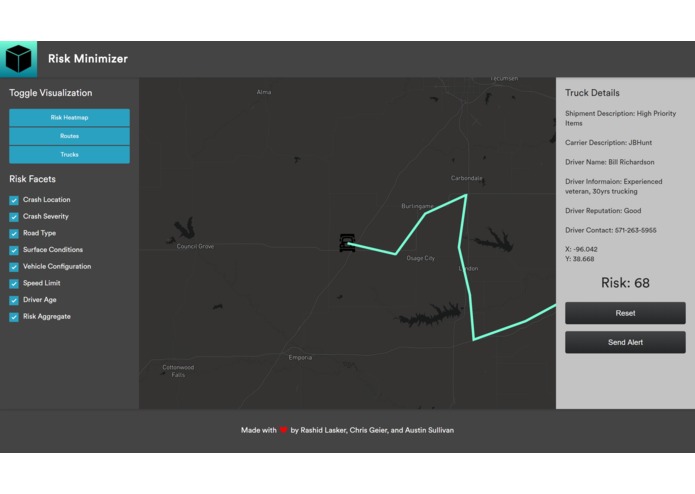Image resolution: width=695 pixels, height=494 pixels.
Task: Click the Risk Facets heading
Action: (32, 179)
